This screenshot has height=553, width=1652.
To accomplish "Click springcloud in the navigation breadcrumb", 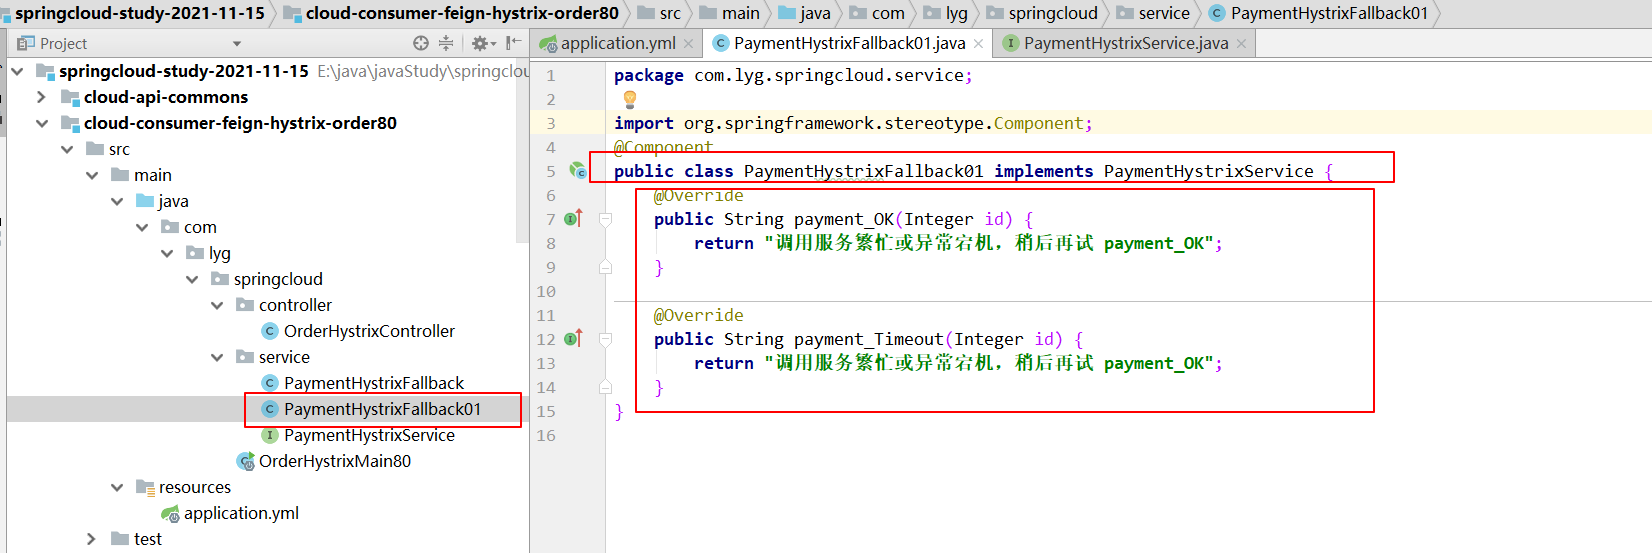I will [x=1053, y=13].
